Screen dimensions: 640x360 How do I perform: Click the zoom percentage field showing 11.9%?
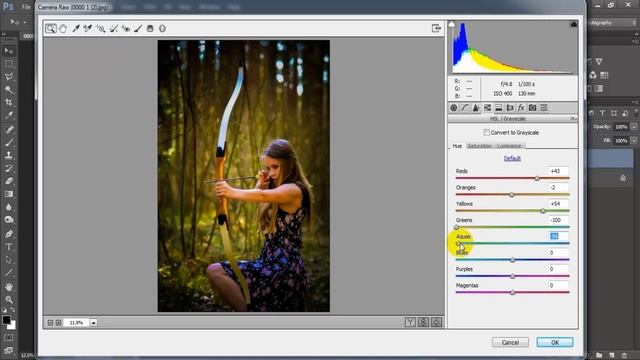pyautogui.click(x=76, y=322)
